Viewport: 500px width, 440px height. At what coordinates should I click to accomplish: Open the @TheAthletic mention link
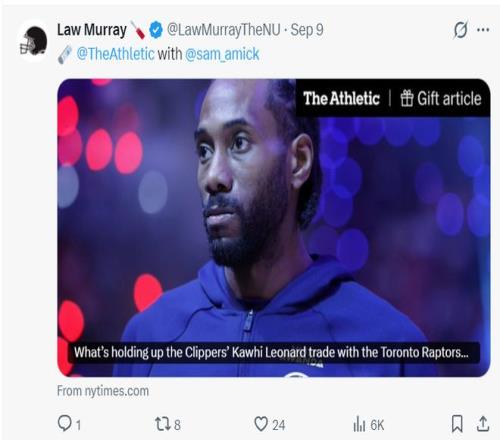click(115, 54)
